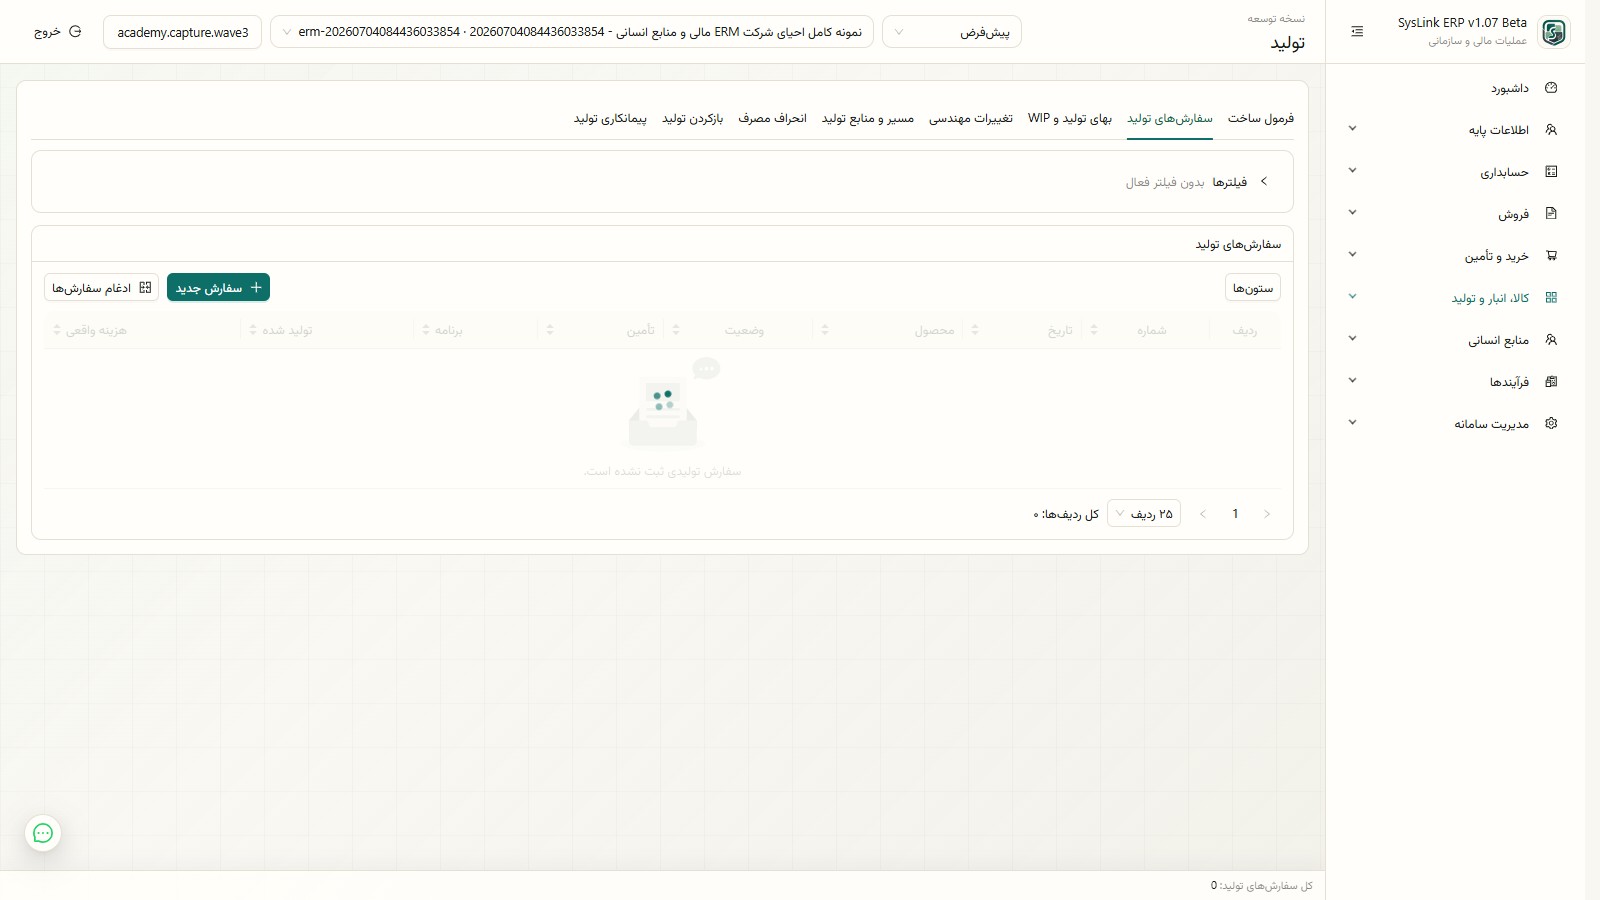Open the پیش‌فرض dropdown
This screenshot has width=1600, height=900.
pos(952,32)
